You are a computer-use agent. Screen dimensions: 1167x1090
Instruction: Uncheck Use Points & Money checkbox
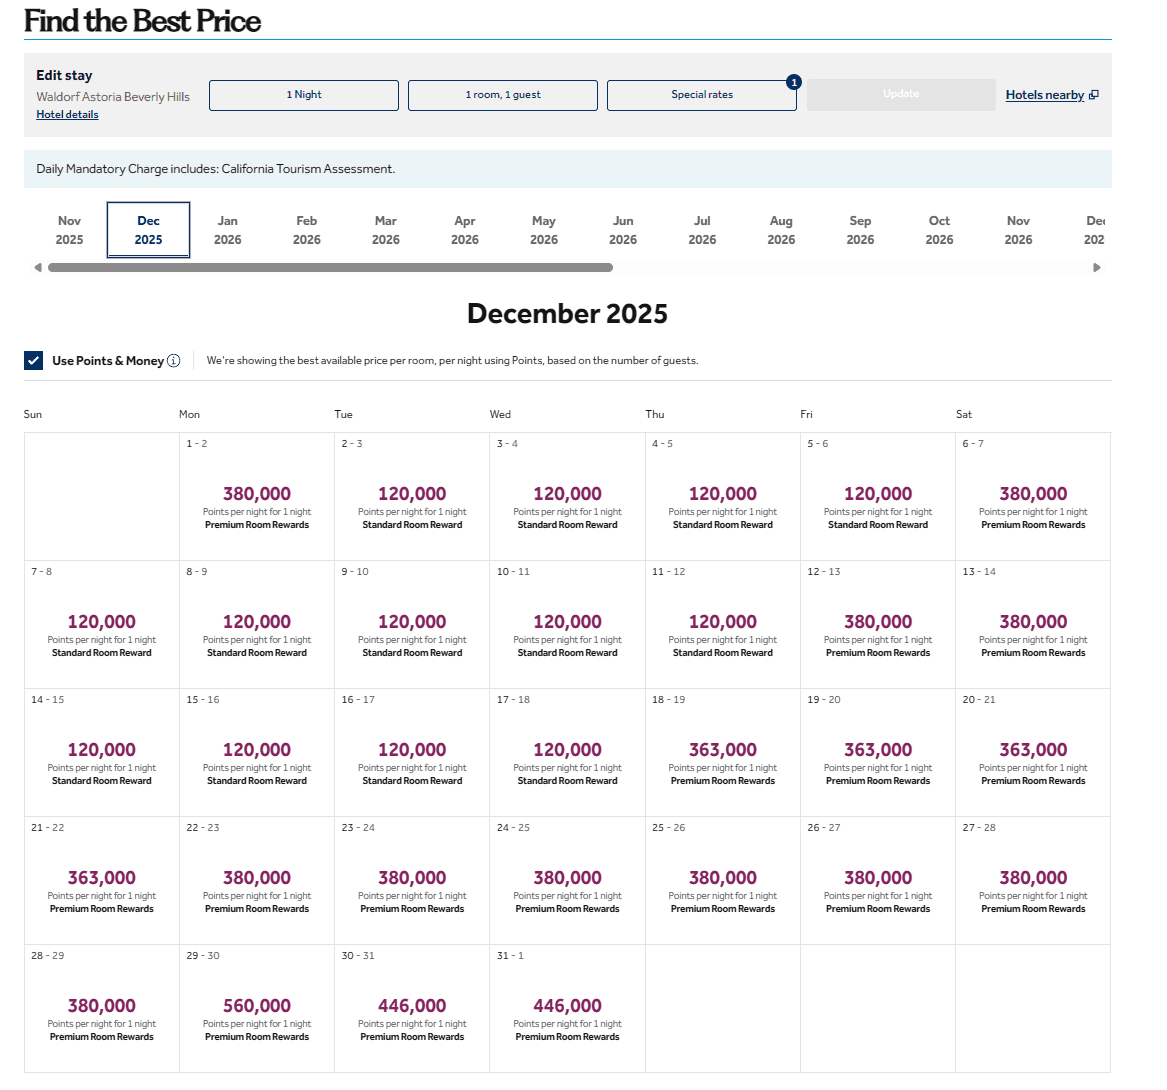point(34,361)
